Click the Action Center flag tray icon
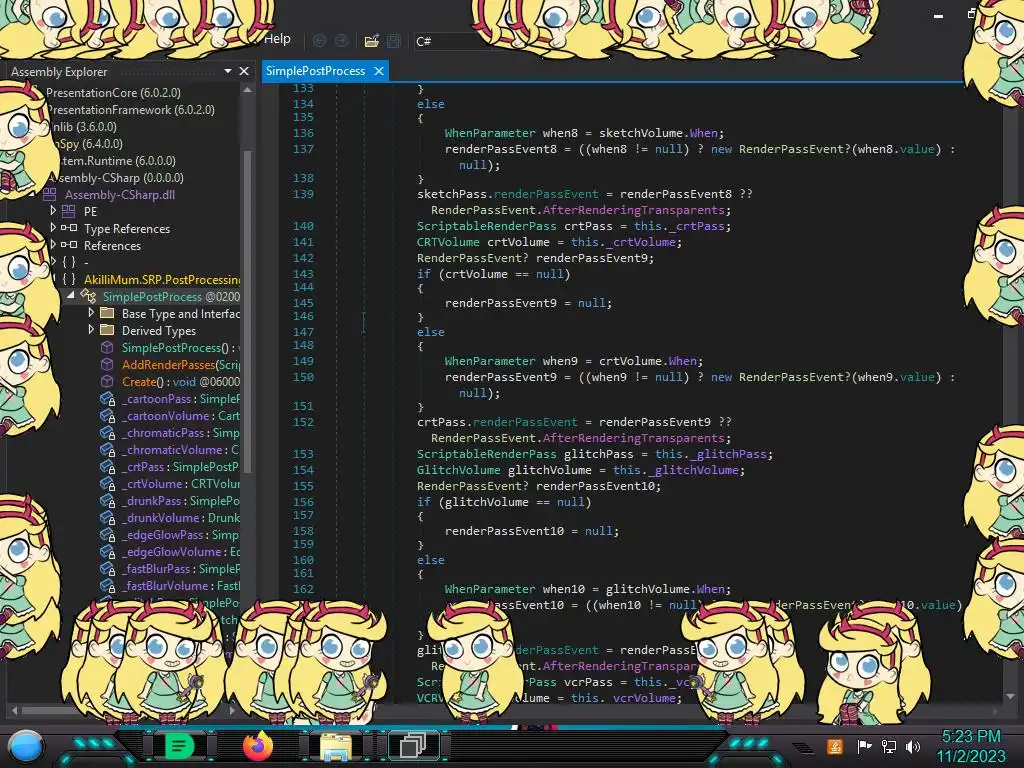Viewport: 1024px width, 768px height. 864,746
